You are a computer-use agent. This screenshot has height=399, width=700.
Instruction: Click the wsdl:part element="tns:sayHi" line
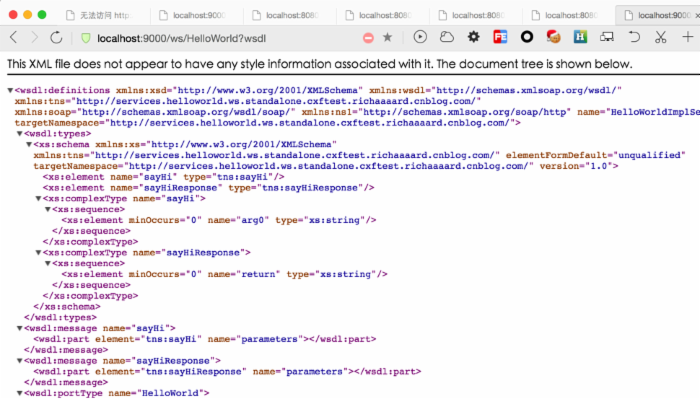(x=204, y=339)
